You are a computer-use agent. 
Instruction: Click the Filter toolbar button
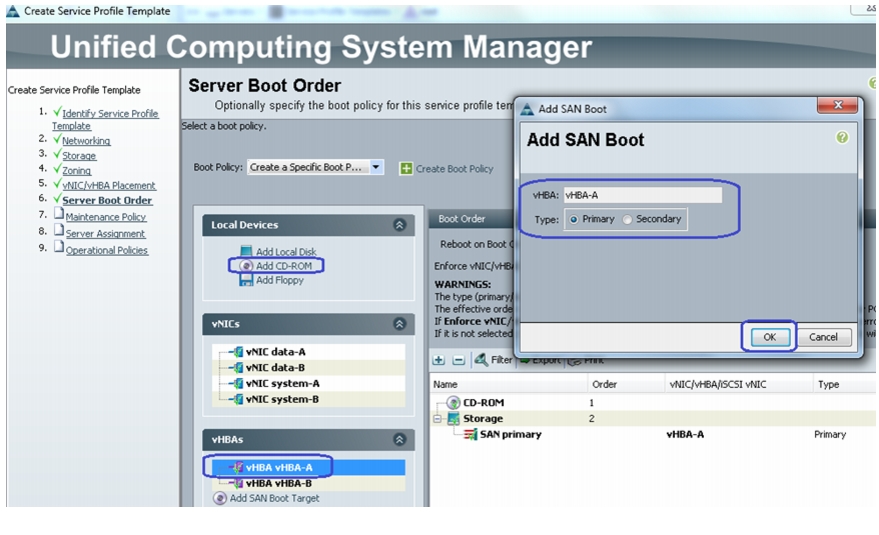point(493,359)
